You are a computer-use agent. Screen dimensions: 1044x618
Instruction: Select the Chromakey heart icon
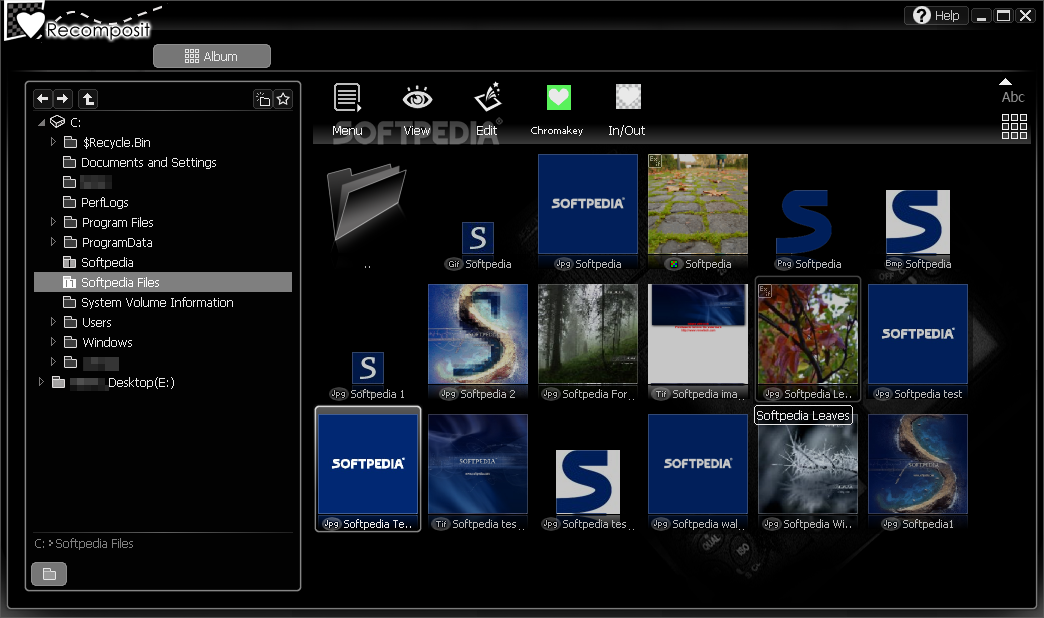[558, 98]
